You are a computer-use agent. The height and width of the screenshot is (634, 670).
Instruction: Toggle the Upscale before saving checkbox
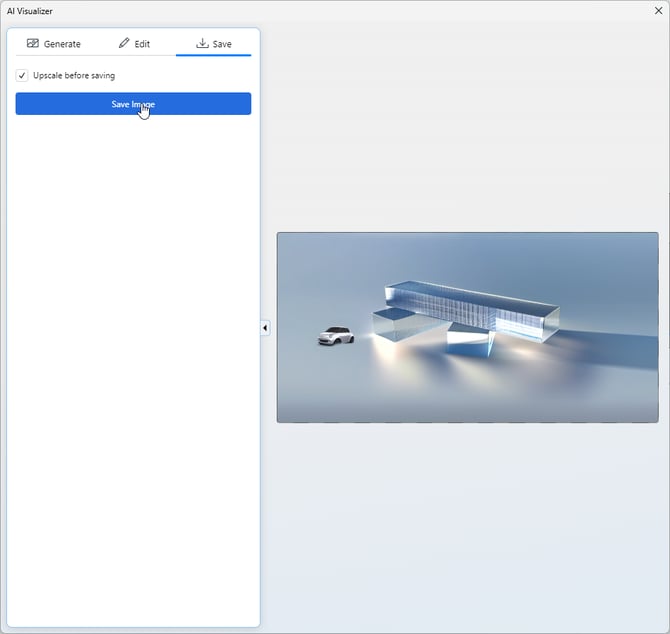[x=23, y=76]
